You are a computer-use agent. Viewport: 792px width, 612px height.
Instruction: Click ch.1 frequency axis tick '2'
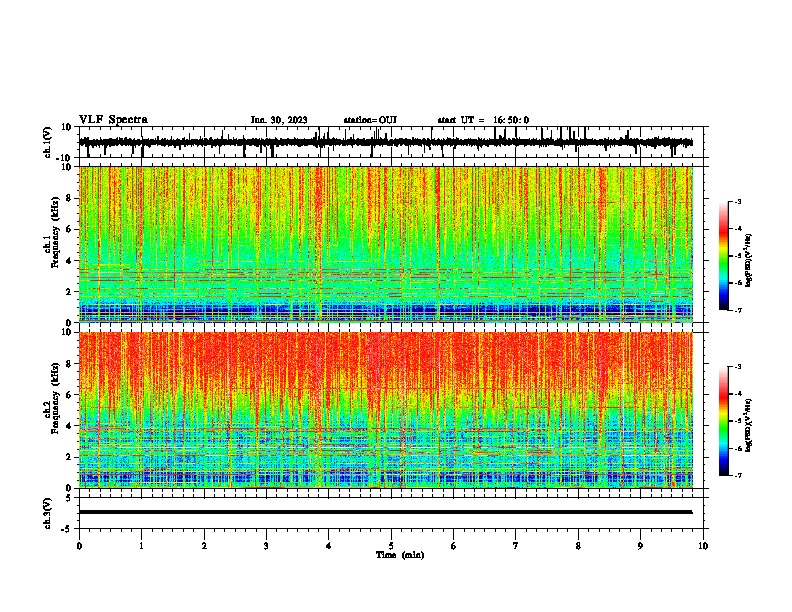pos(69,292)
